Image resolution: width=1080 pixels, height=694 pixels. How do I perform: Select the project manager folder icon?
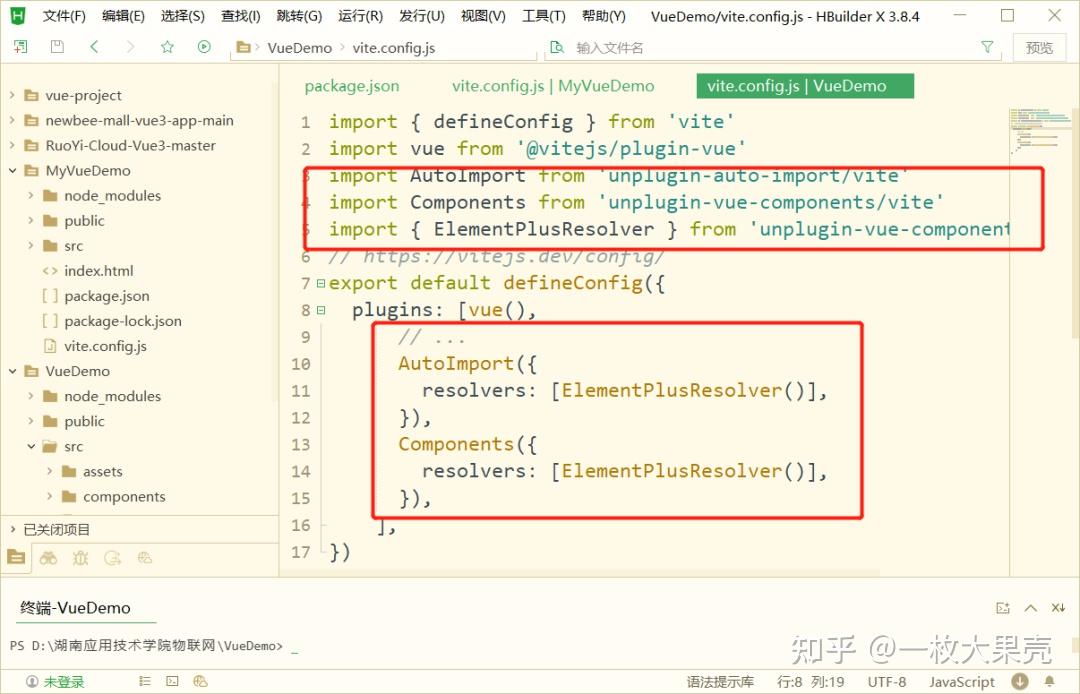(x=16, y=557)
